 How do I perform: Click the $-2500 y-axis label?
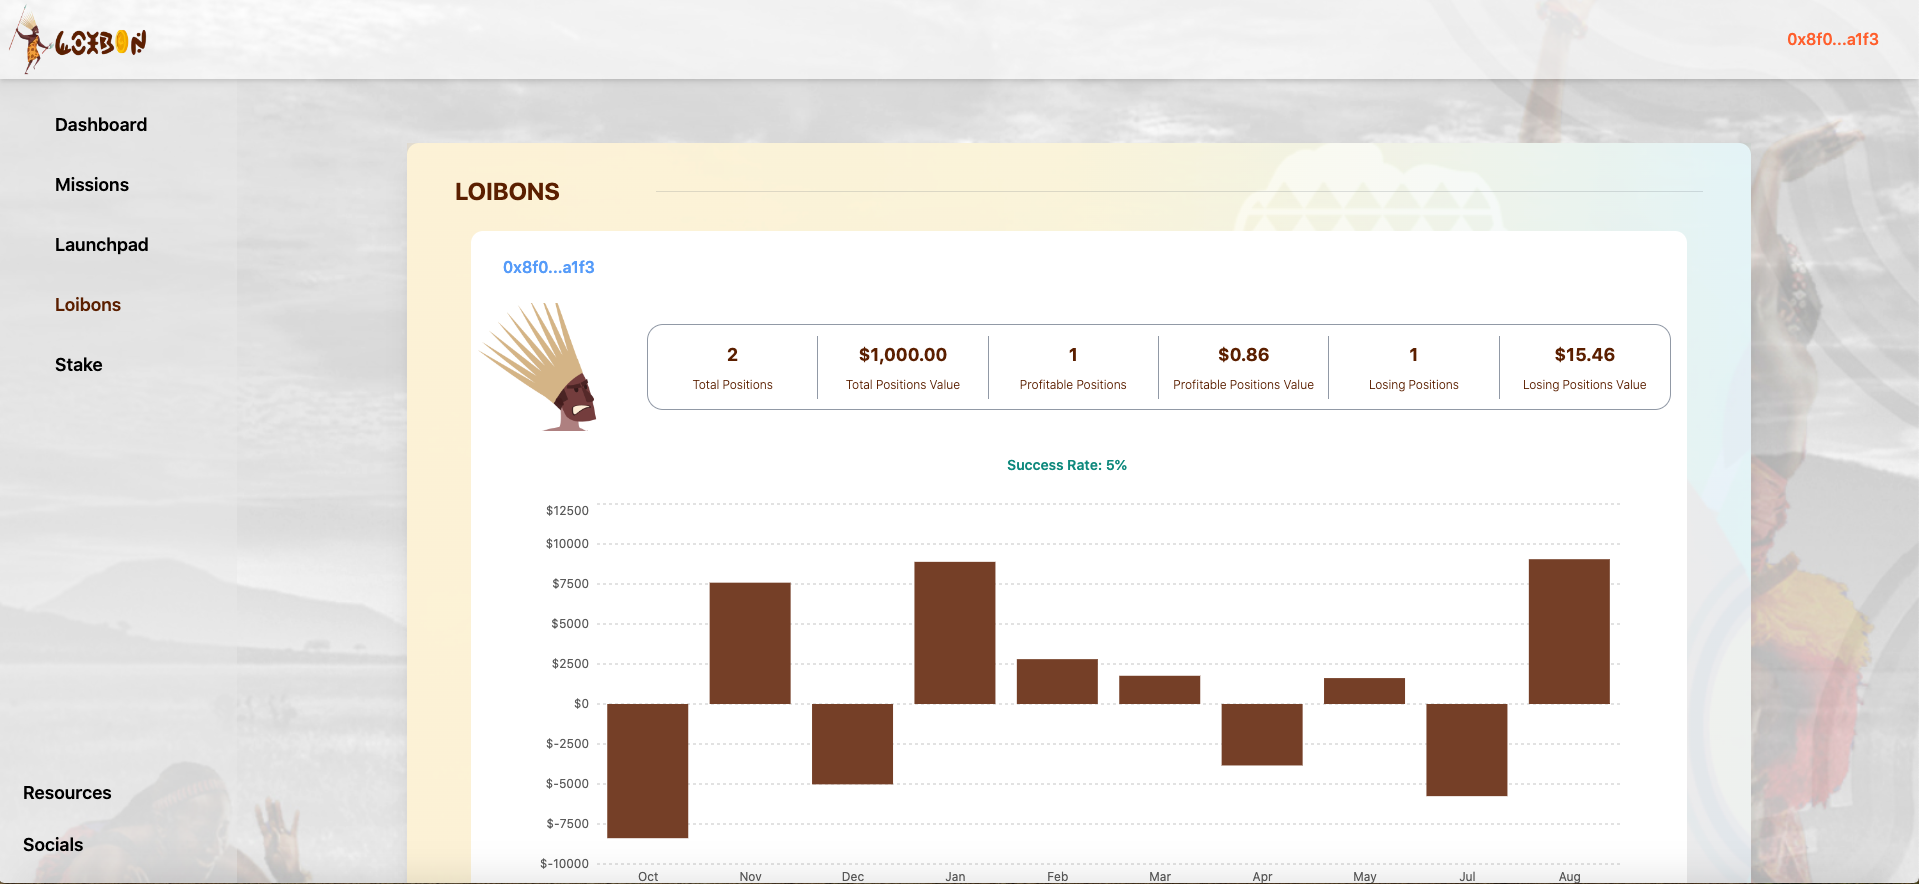tap(567, 744)
